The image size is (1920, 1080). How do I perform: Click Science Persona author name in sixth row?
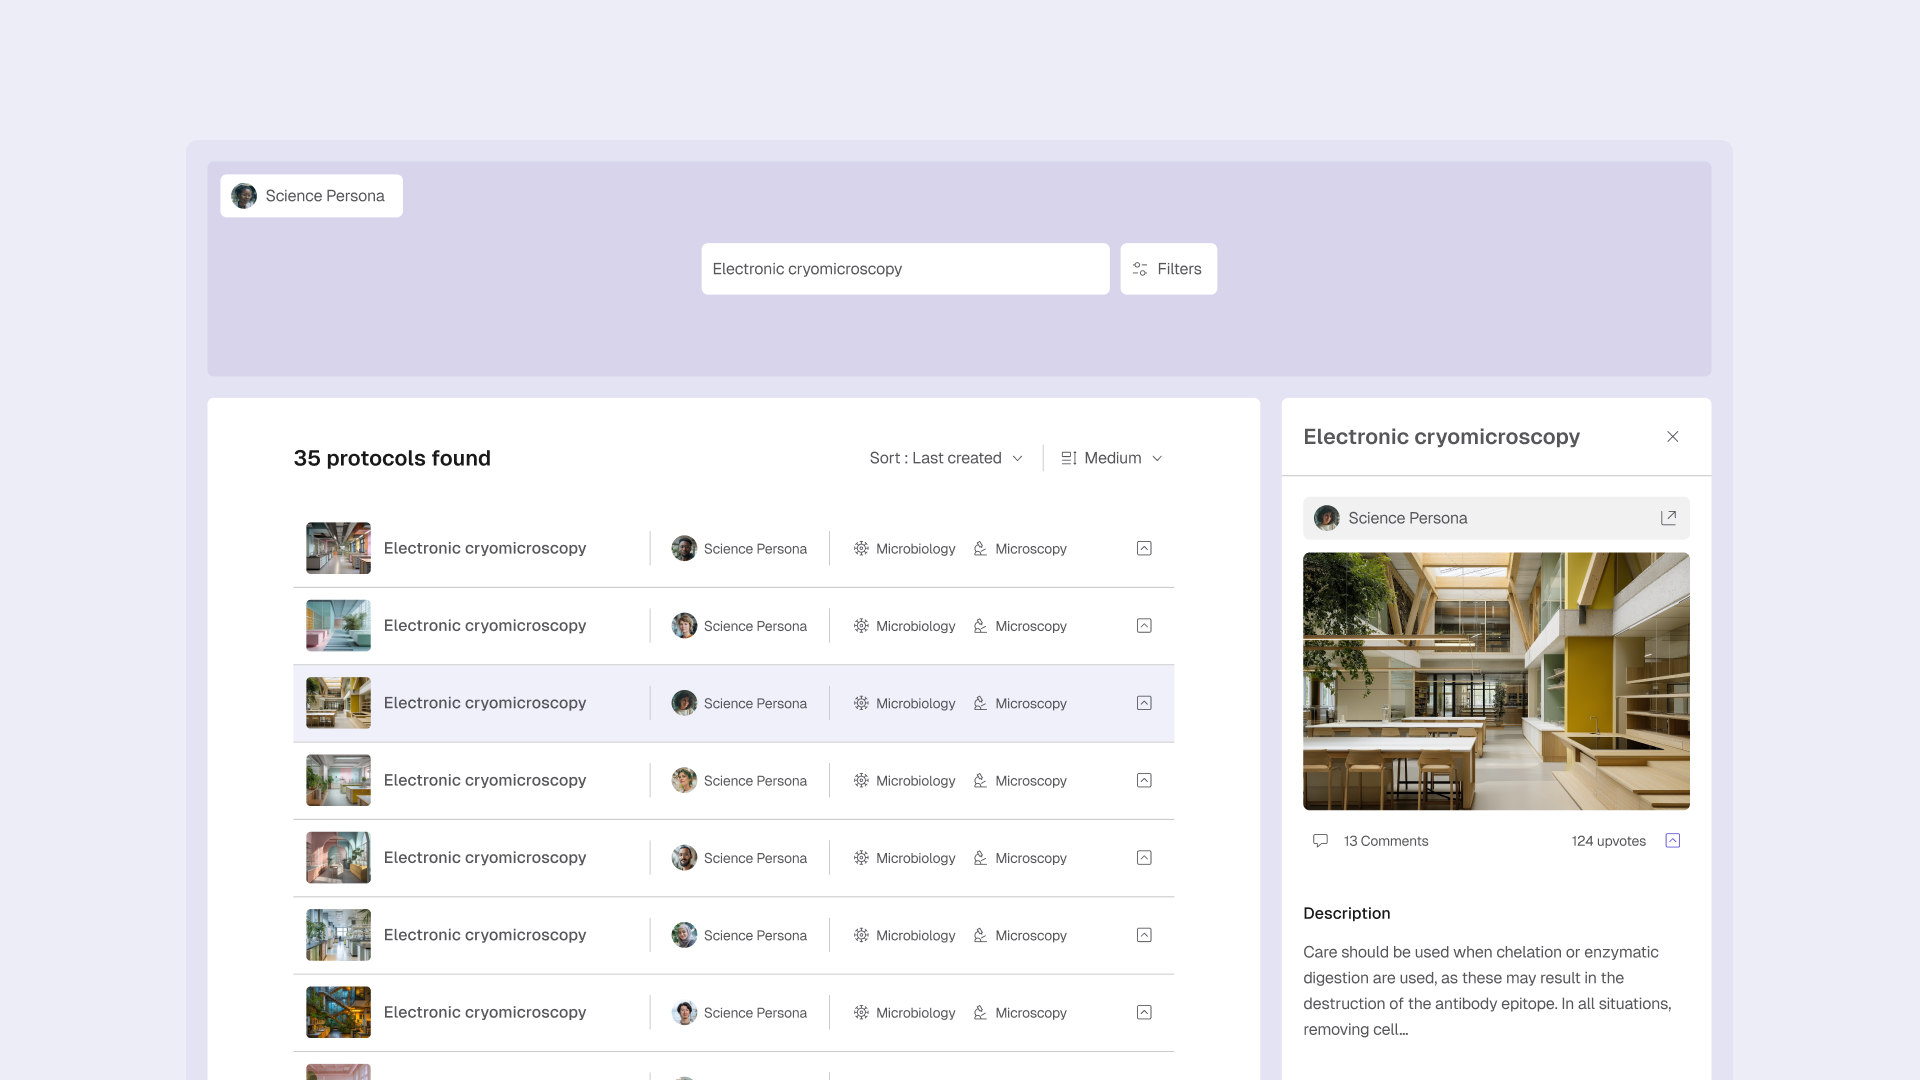click(755, 935)
